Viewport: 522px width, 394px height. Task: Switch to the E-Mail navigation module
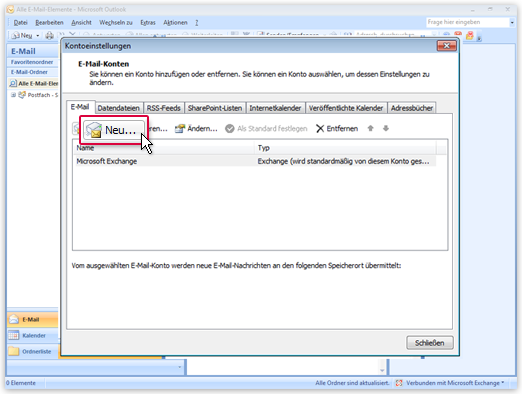coord(33,319)
